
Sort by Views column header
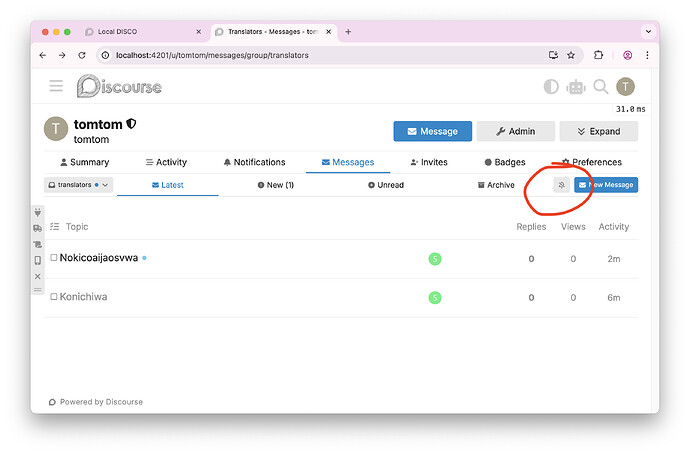[573, 227]
